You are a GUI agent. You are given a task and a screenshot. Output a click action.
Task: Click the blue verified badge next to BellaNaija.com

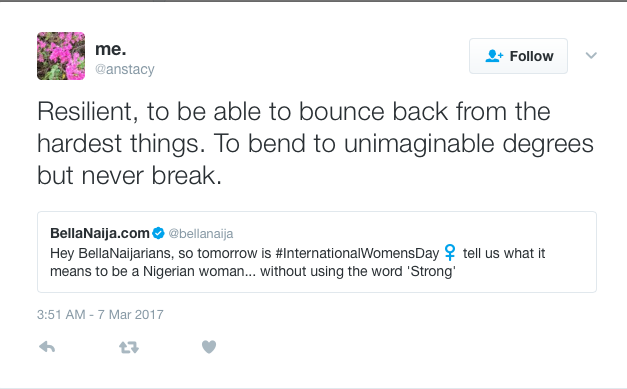click(x=158, y=233)
